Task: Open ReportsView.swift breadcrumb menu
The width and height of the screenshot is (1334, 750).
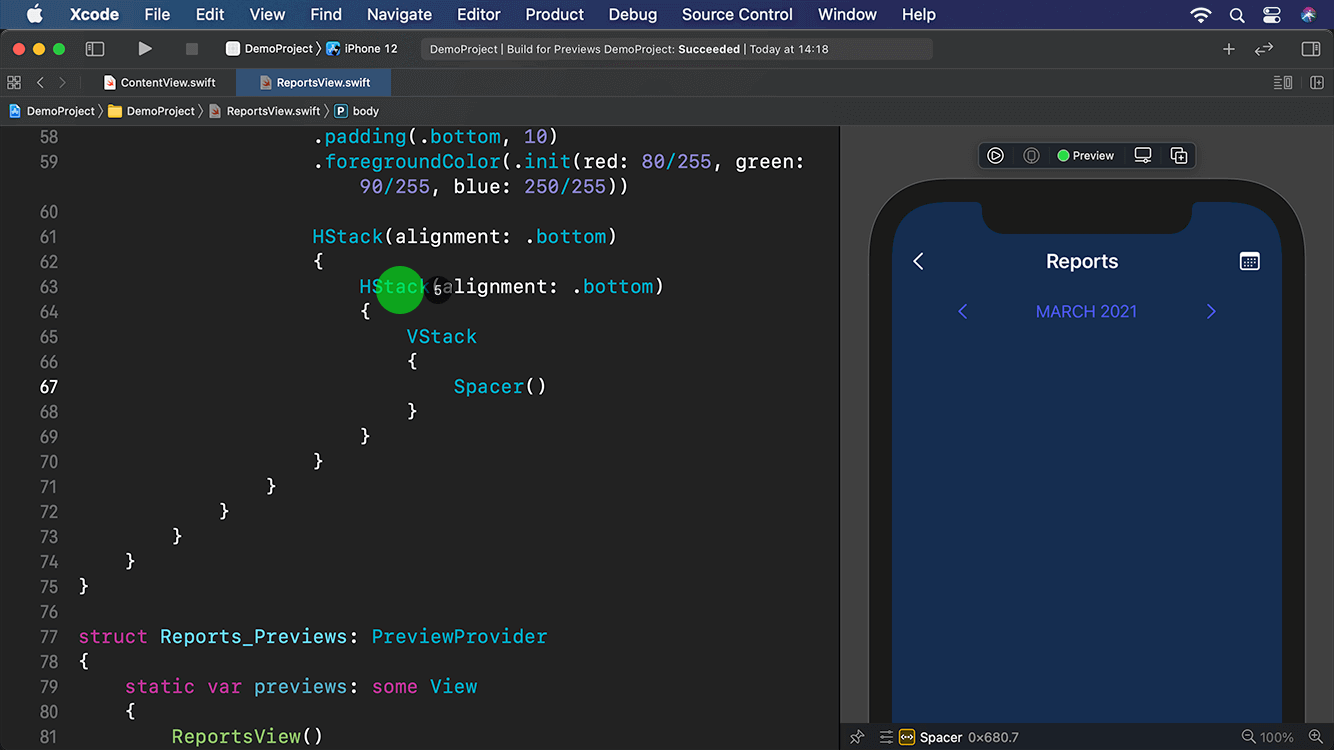Action: coord(264,111)
